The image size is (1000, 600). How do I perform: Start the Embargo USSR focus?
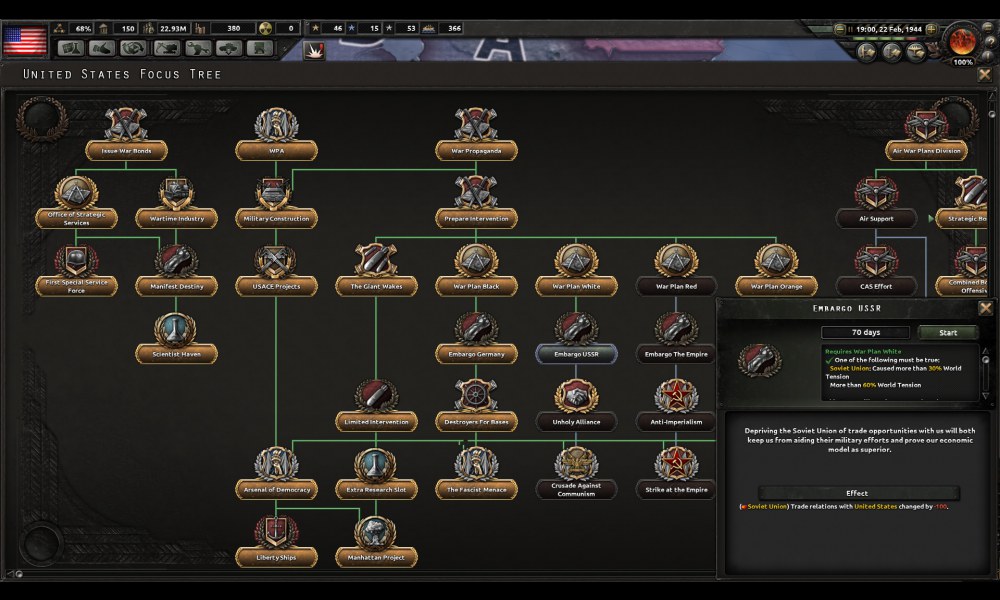[948, 332]
